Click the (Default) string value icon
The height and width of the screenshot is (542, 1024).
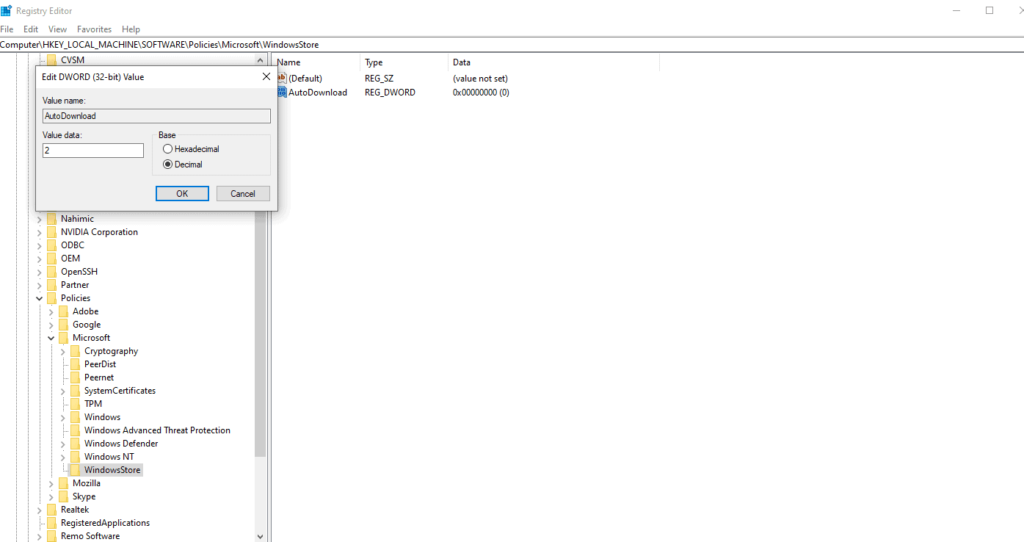point(282,78)
